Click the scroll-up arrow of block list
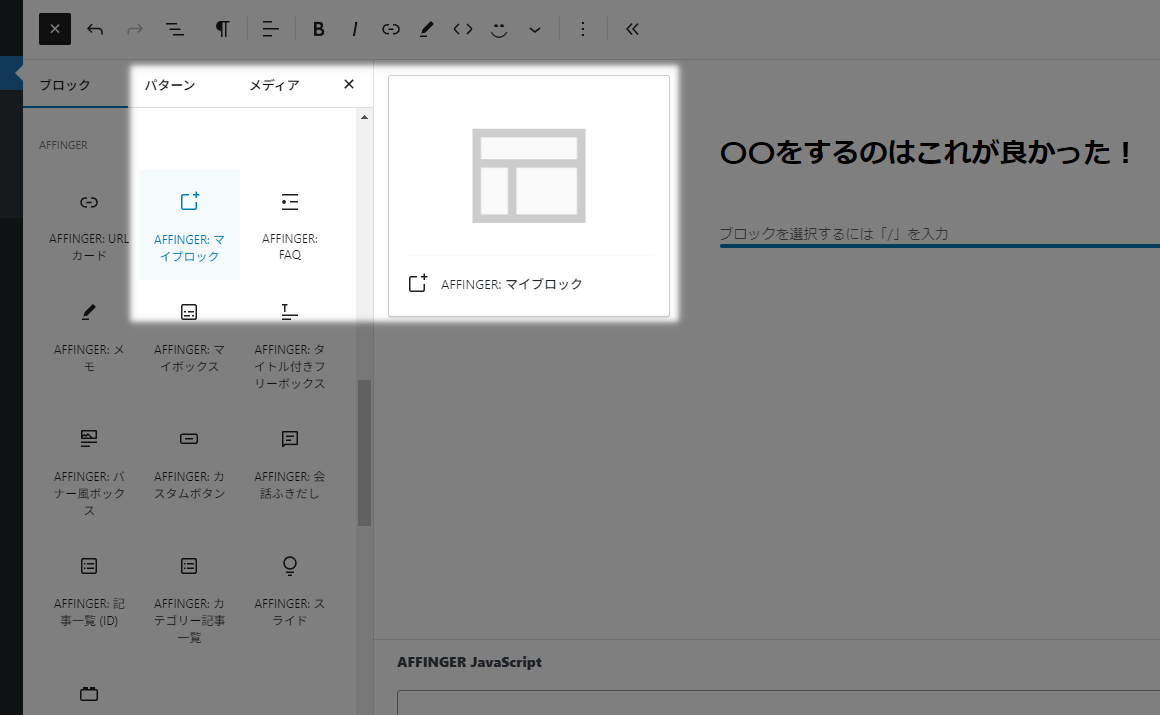Screen dimensions: 1160x715 [364, 117]
